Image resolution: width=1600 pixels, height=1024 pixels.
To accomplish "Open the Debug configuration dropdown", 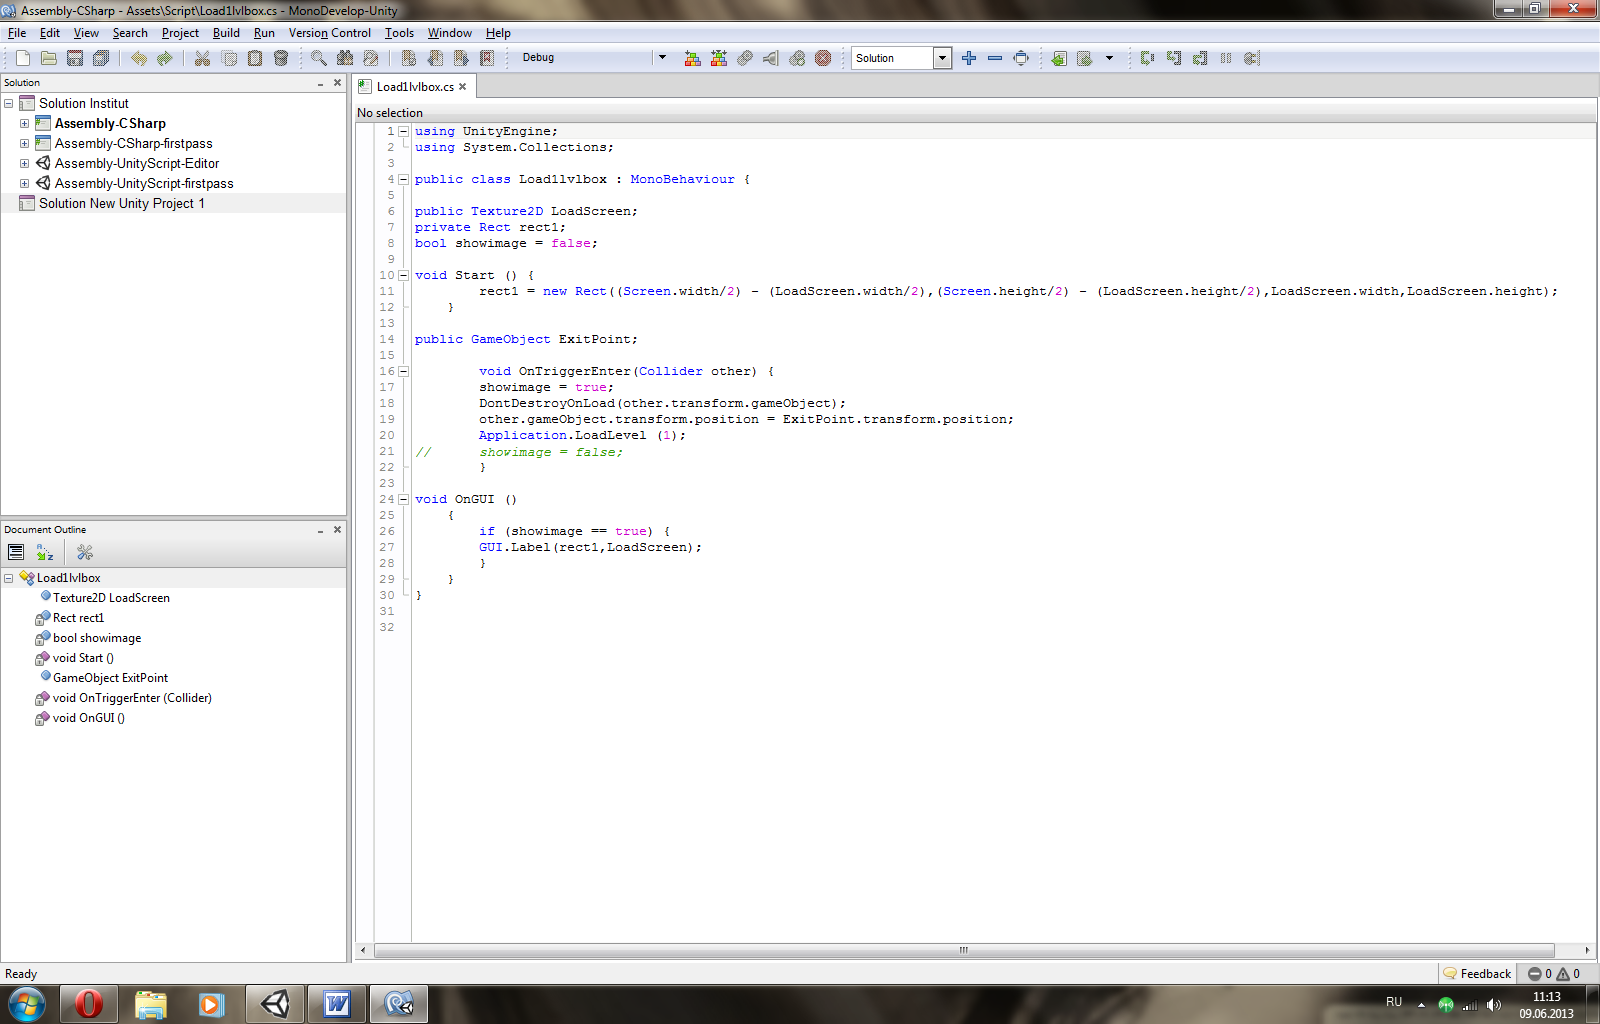I will [662, 58].
